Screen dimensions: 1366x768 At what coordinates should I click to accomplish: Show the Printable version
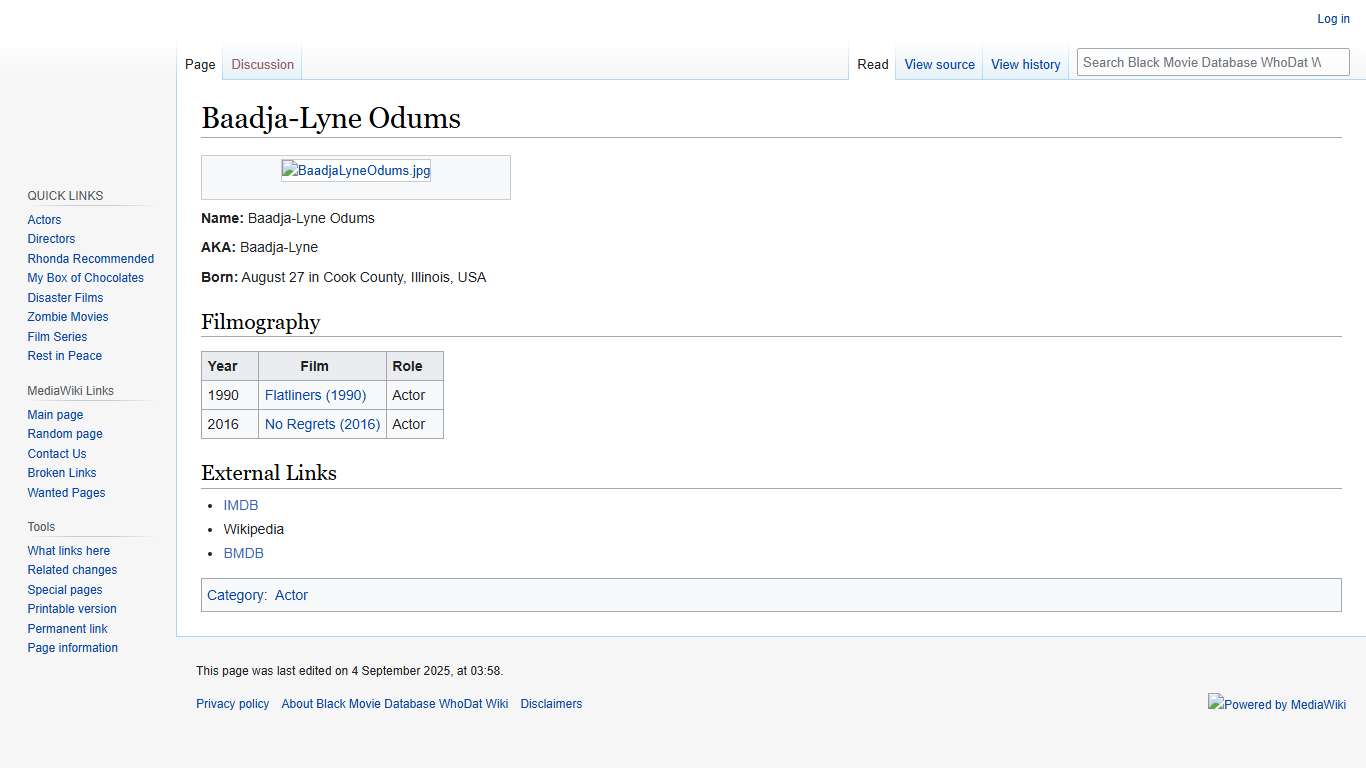(71, 608)
